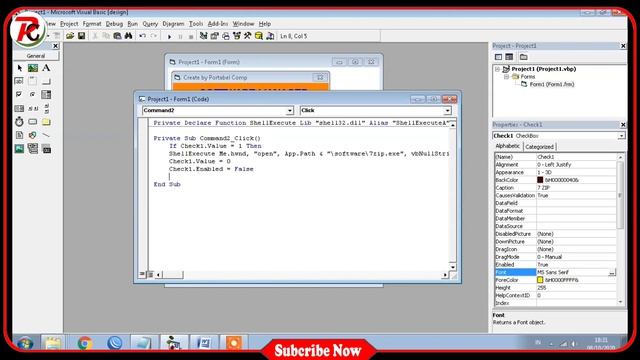The image size is (640, 360).
Task: Select the Frame control tool
Action: tap(33, 81)
